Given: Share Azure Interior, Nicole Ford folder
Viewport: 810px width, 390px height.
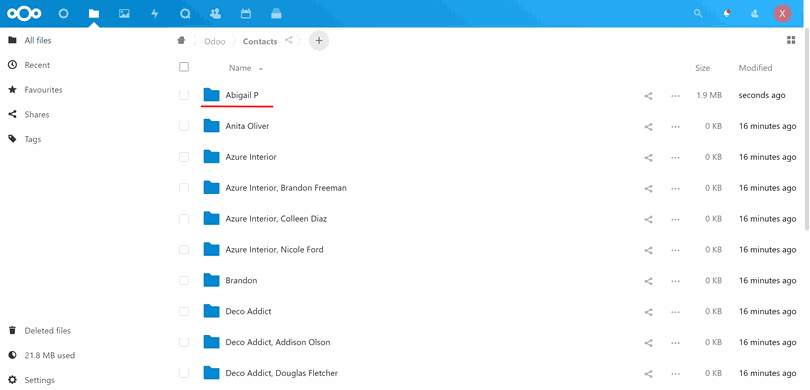Looking at the screenshot, I should pyautogui.click(x=648, y=250).
